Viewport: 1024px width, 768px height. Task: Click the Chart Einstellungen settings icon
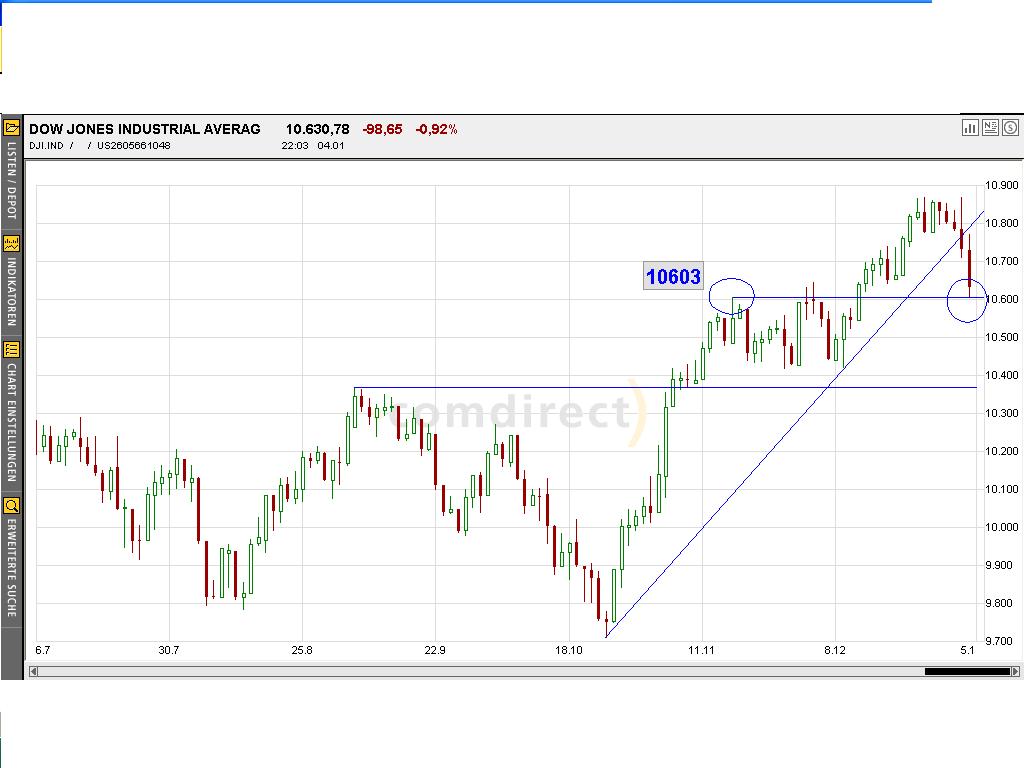click(x=12, y=349)
